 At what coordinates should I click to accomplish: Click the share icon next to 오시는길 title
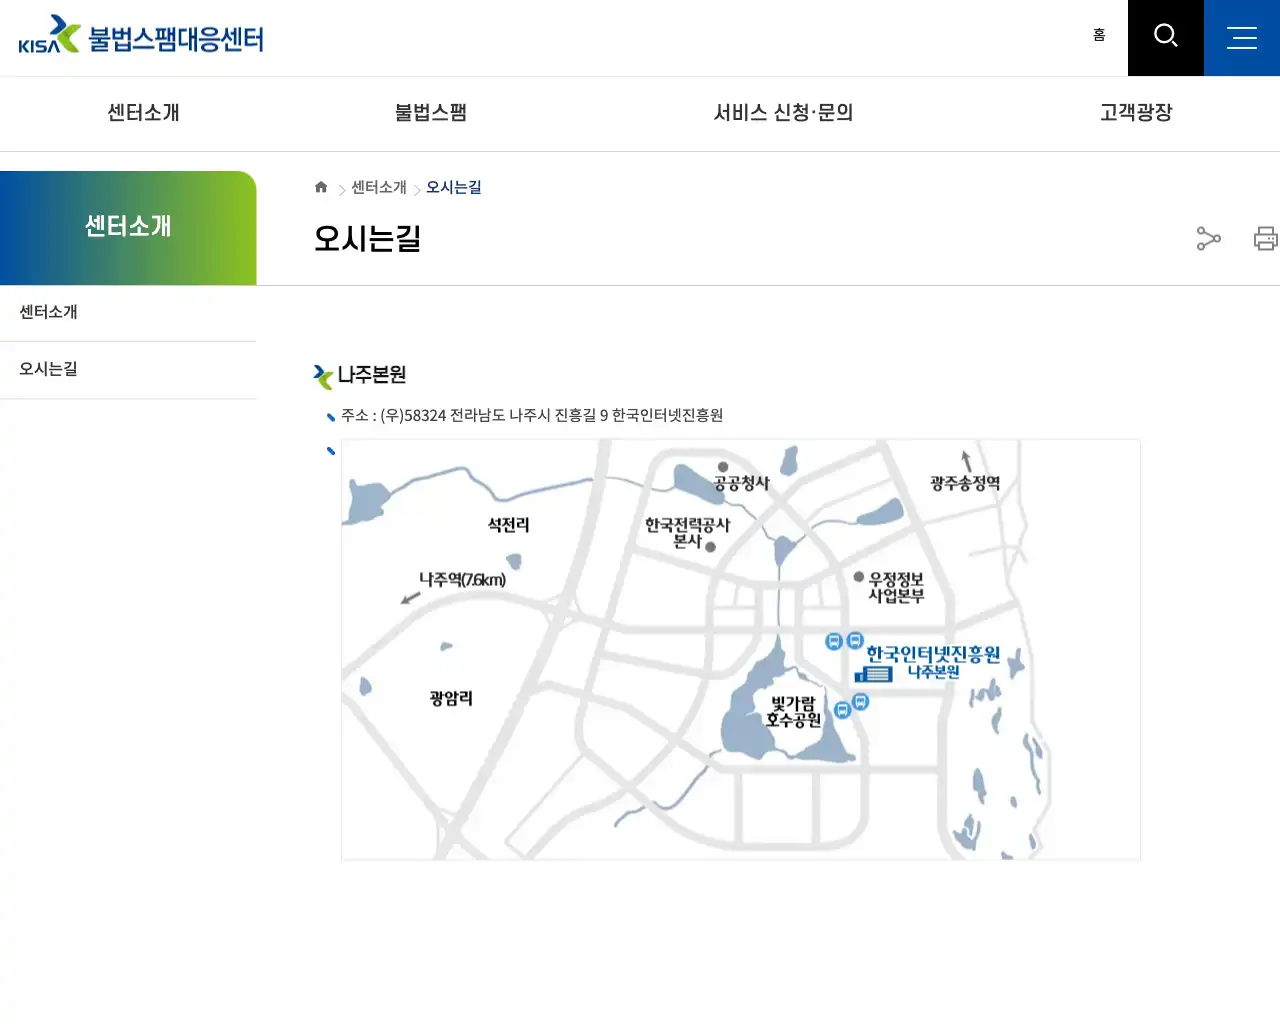(1208, 239)
